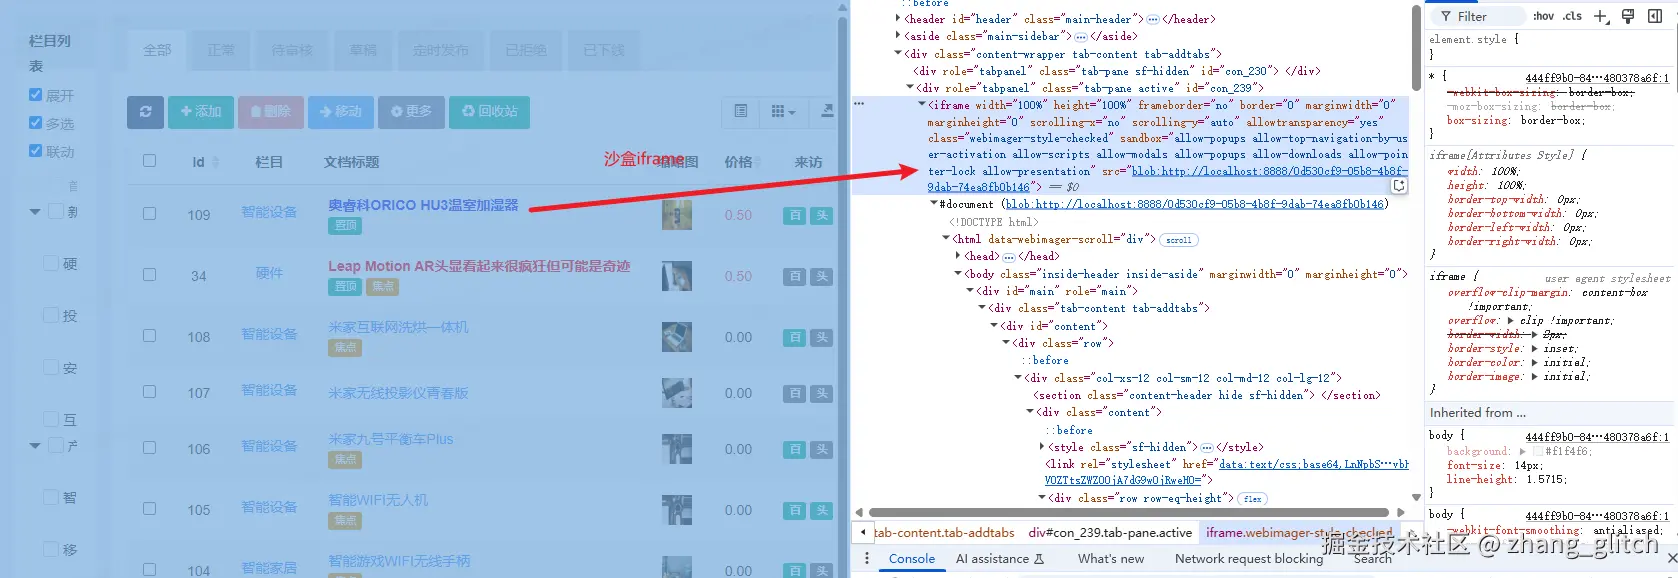The height and width of the screenshot is (578, 1678).
Task: Expand the aside main-sidebar element node
Action: coord(898,36)
